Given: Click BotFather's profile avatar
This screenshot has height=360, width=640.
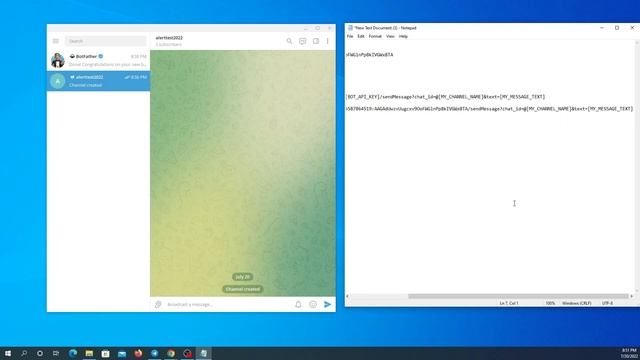Looking at the screenshot, I should (x=58, y=60).
